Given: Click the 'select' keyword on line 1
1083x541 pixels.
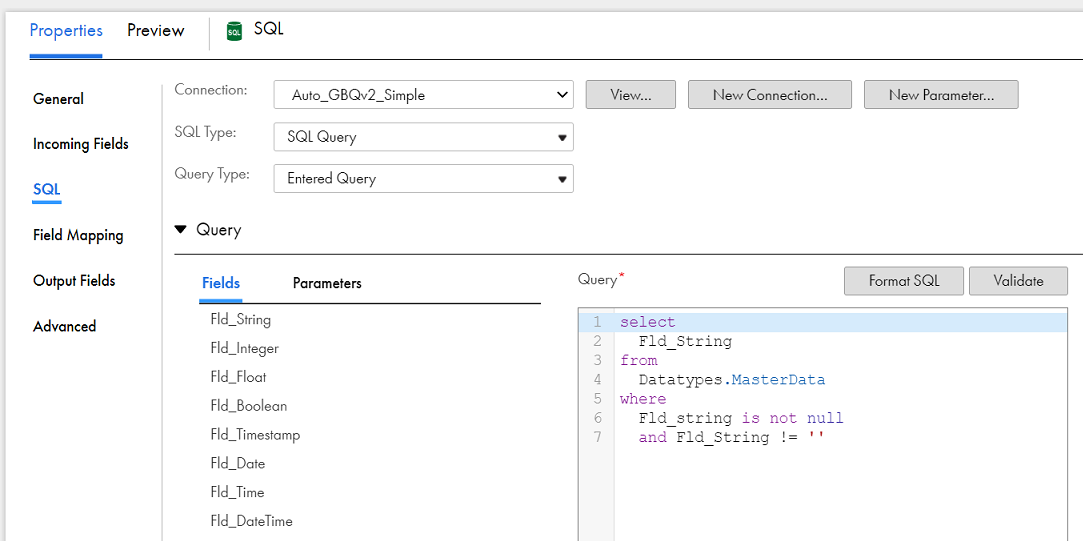Looking at the screenshot, I should (x=648, y=323).
